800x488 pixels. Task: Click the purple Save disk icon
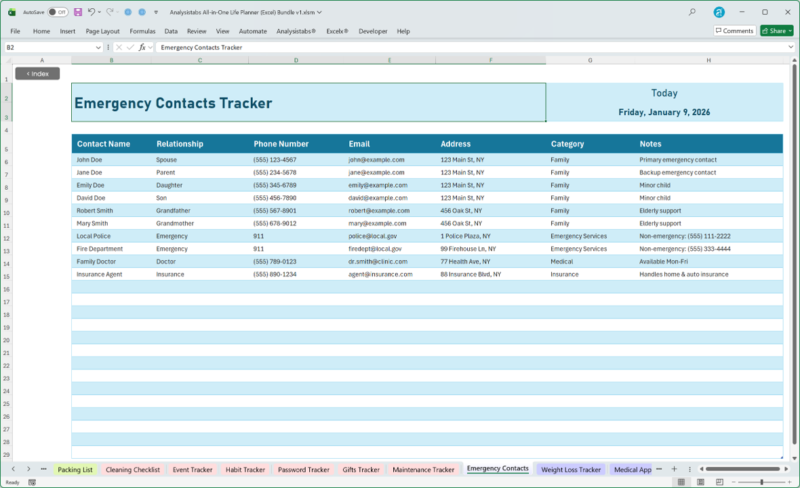coord(78,12)
